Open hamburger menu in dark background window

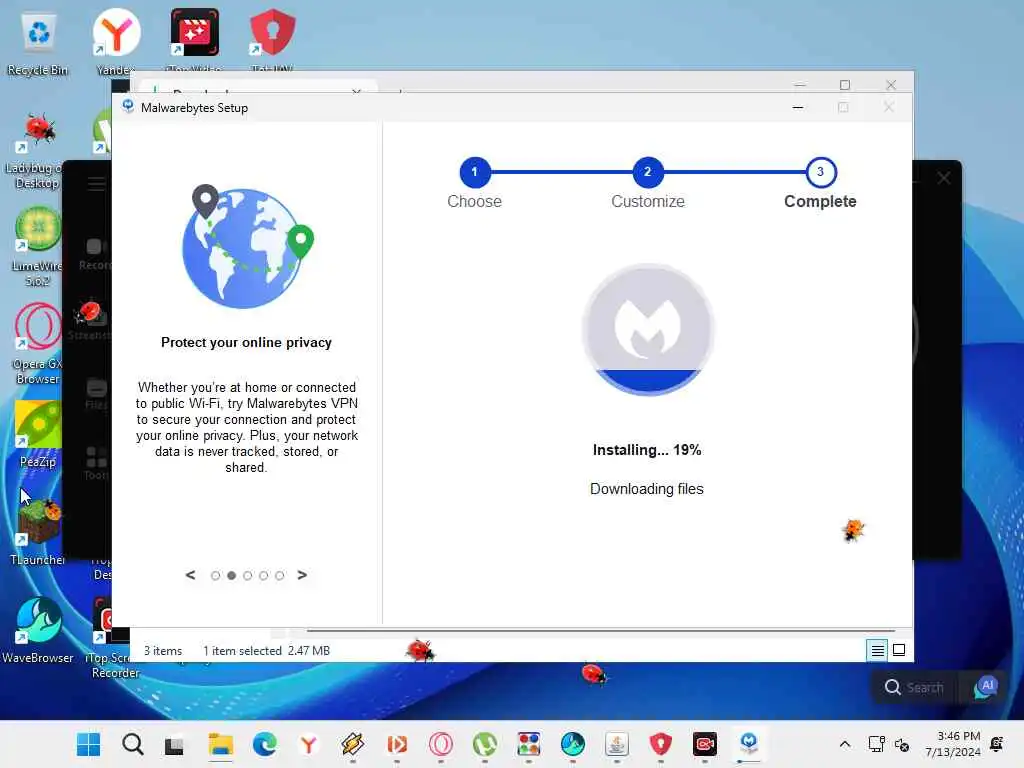tap(97, 184)
